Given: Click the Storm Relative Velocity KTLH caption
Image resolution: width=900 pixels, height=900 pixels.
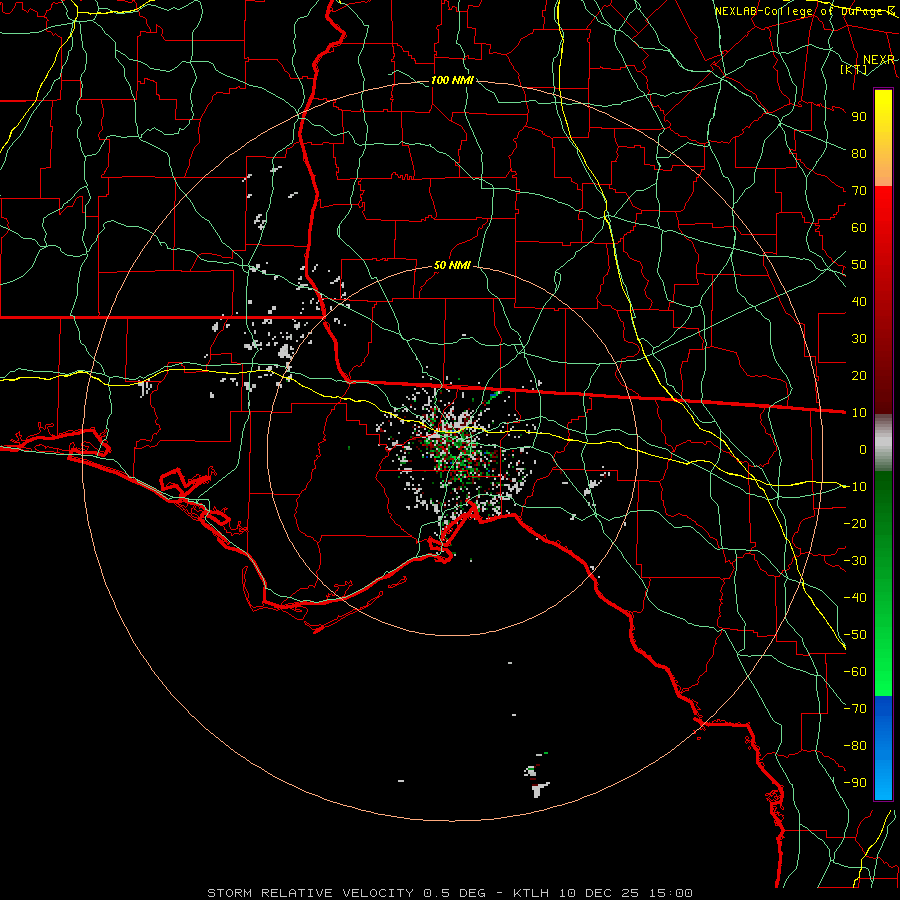Looking at the screenshot, I should coord(449,893).
